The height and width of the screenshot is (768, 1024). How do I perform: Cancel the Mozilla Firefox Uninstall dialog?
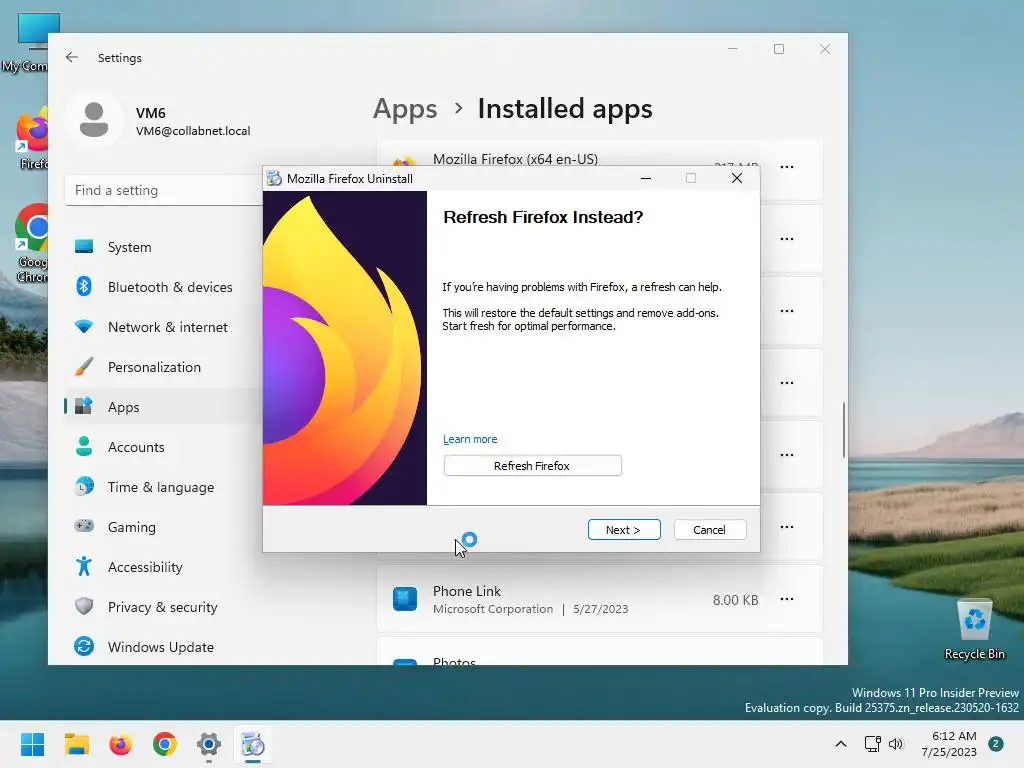tap(709, 530)
